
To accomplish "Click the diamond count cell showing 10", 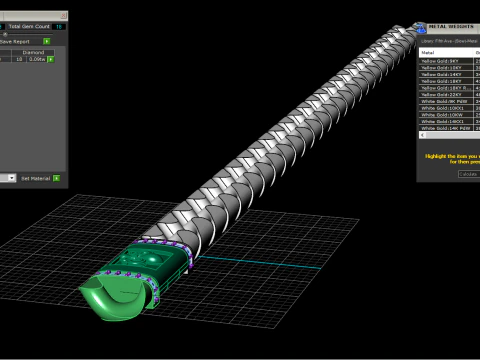I will pos(19,59).
